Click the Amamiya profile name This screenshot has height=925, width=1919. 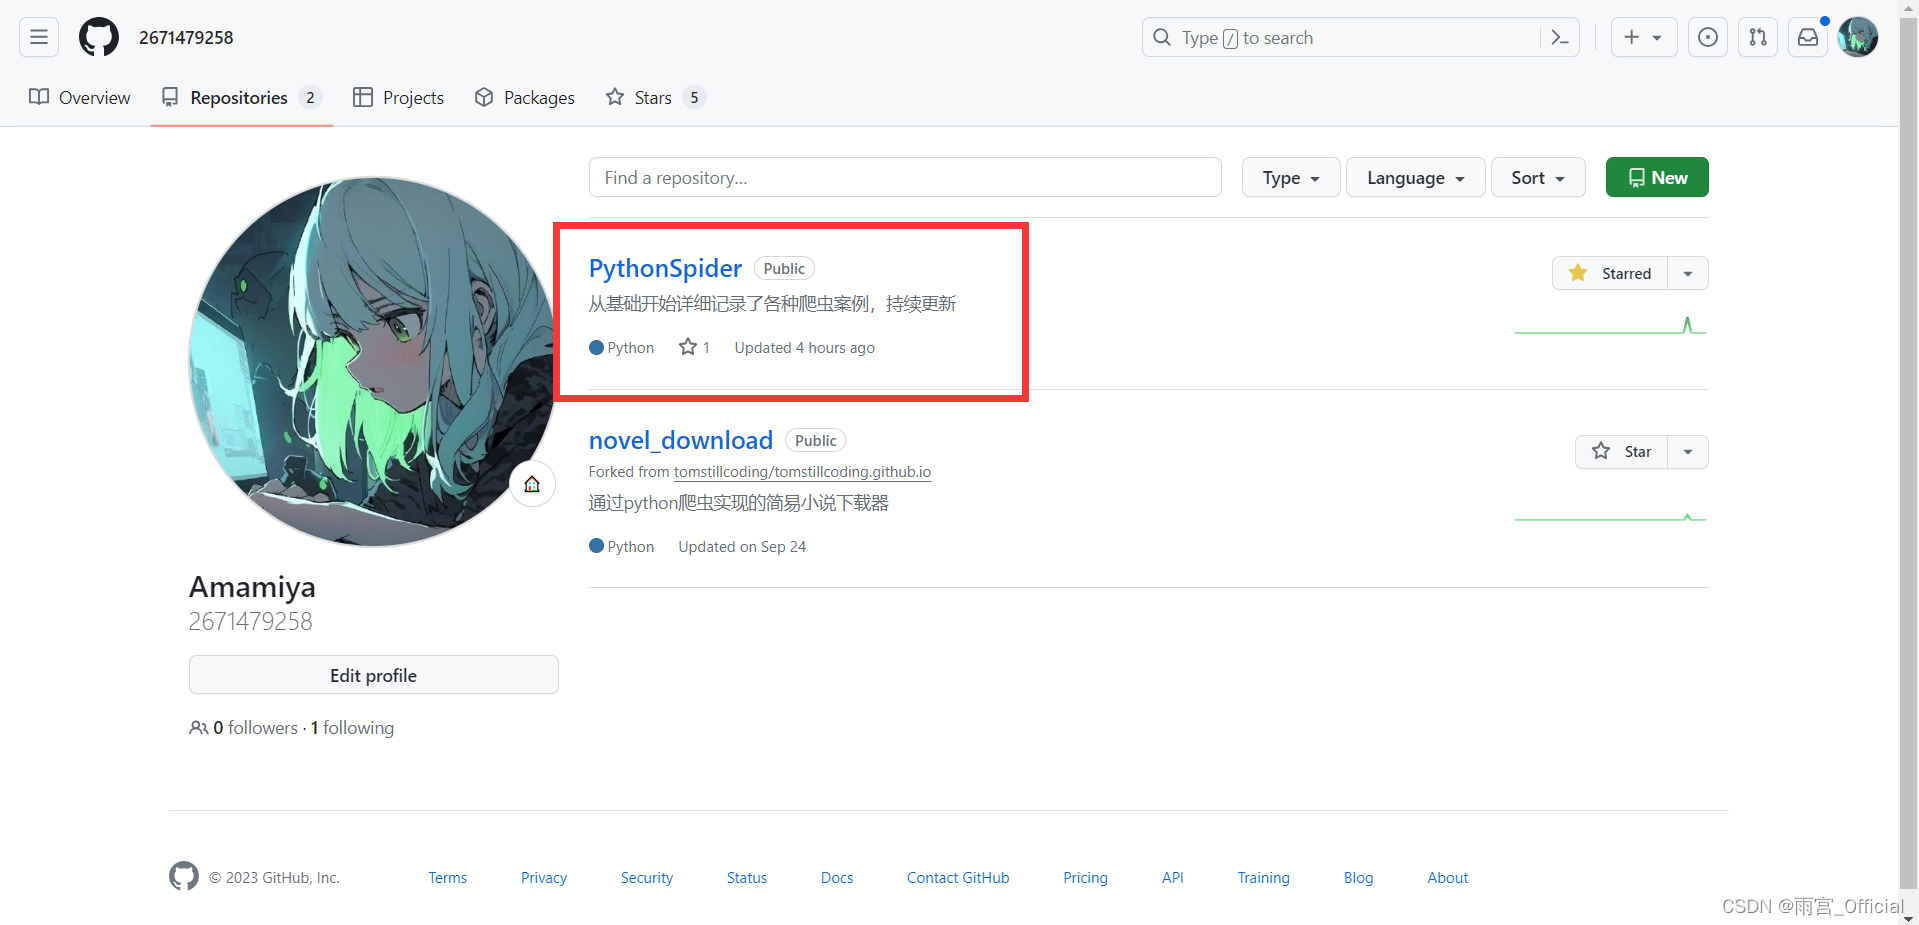click(x=252, y=586)
